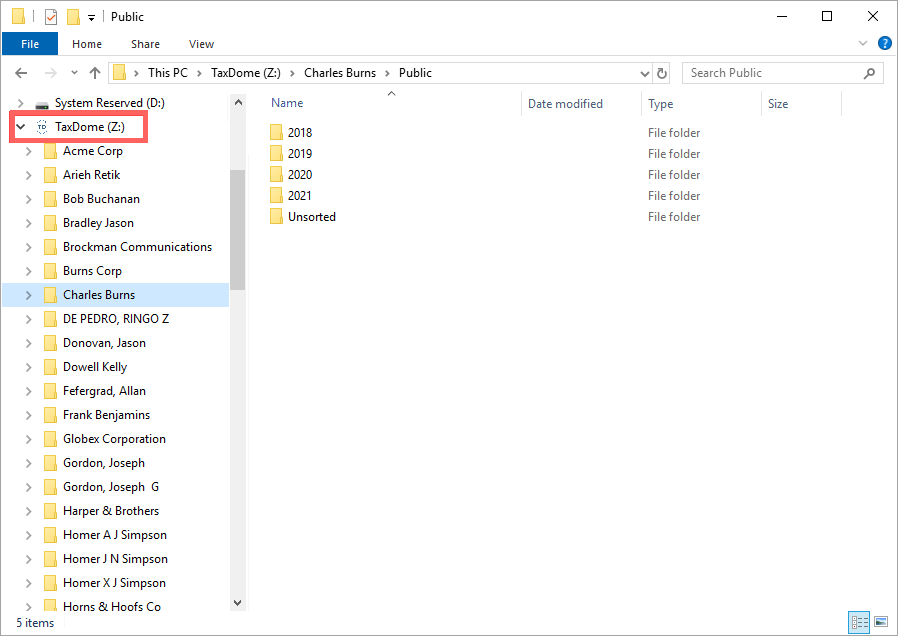
Task: Select Globex Corporation in the navigation tree
Action: click(114, 439)
